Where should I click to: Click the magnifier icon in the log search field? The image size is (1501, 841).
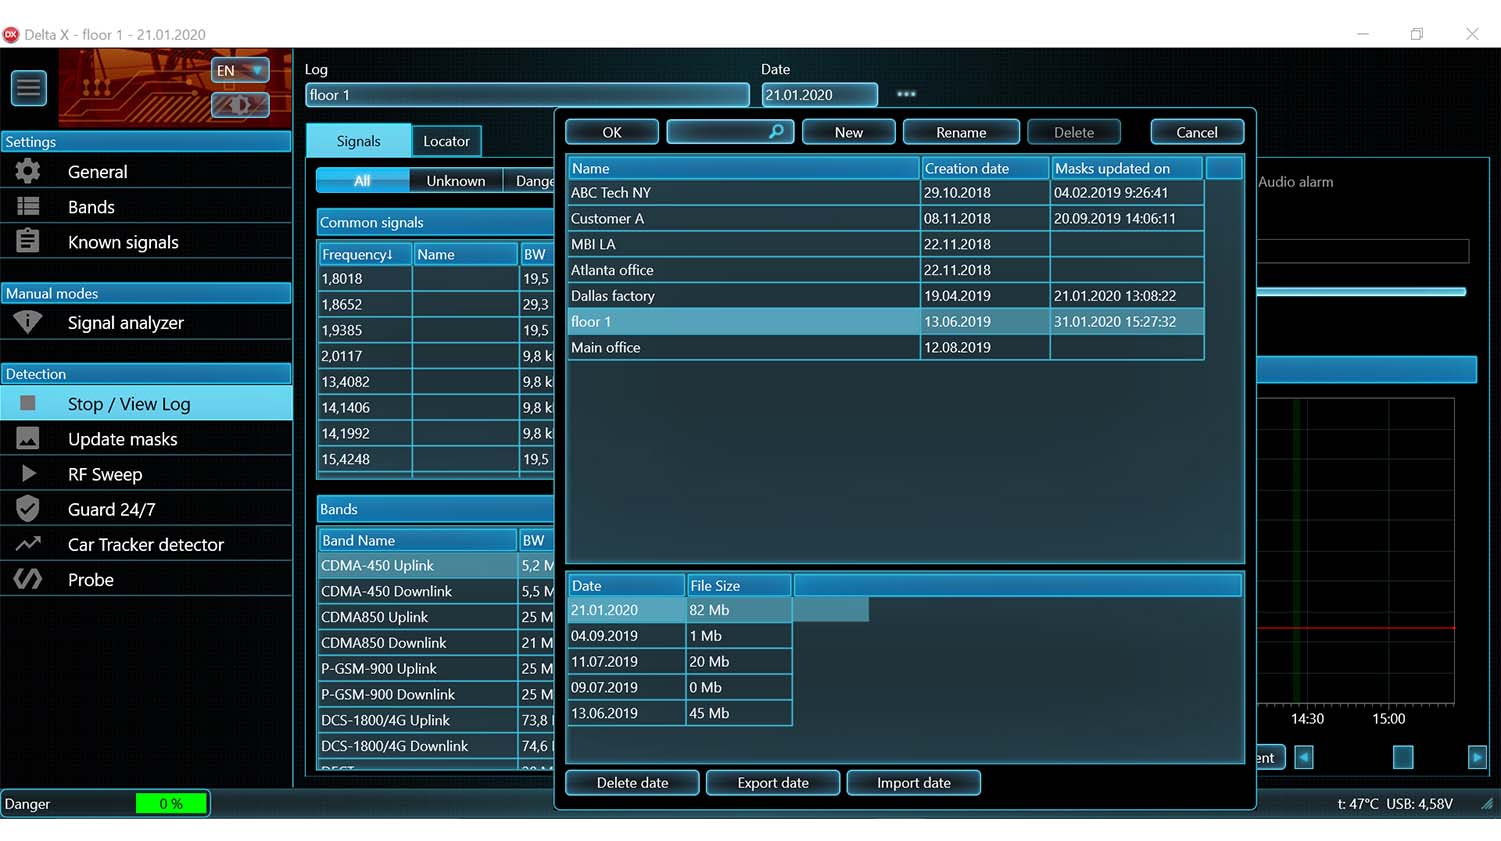click(776, 132)
